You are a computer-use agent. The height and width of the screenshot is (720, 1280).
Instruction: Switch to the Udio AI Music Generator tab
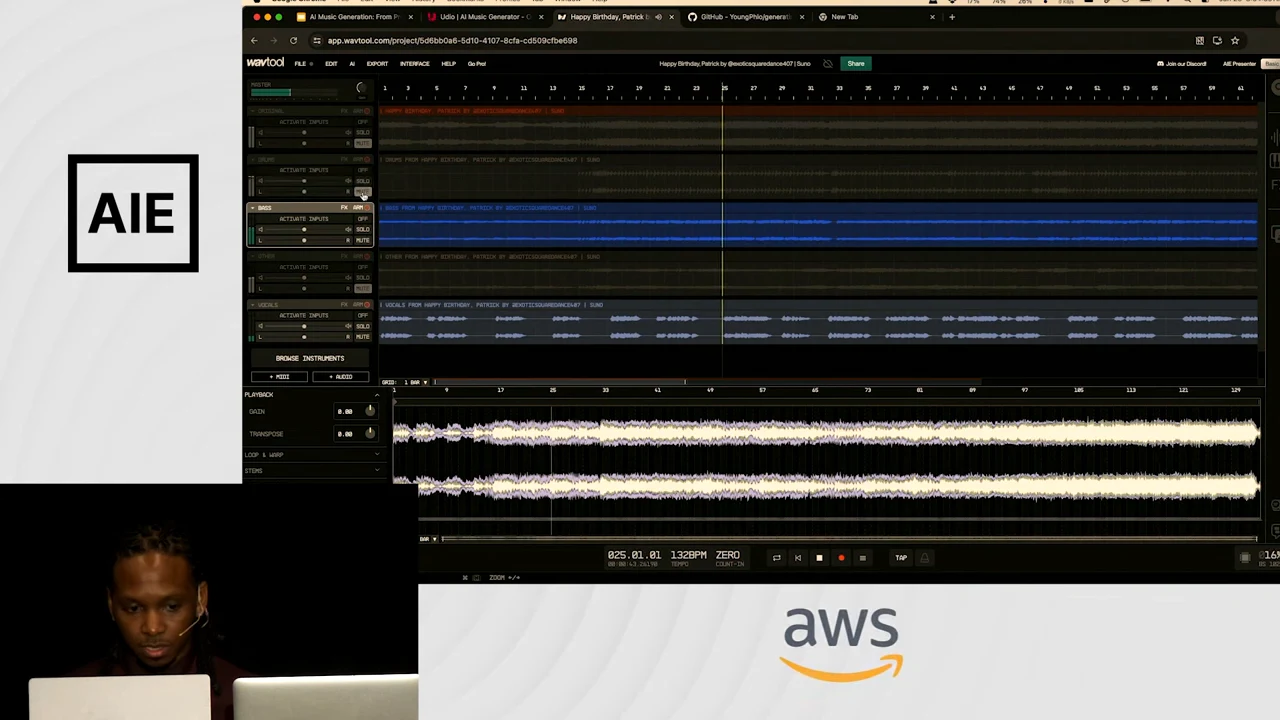click(485, 17)
